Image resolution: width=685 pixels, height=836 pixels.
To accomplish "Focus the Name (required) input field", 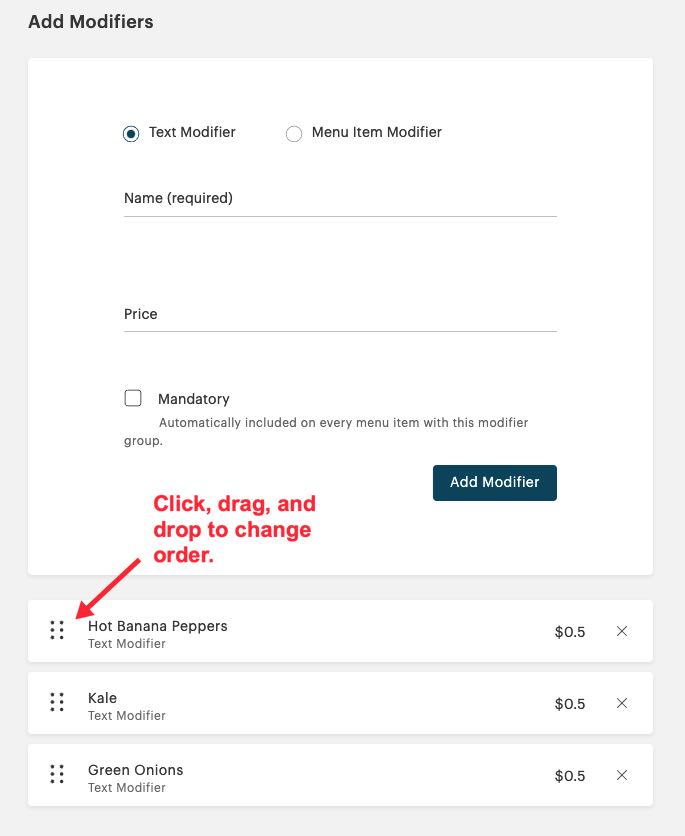I will pyautogui.click(x=340, y=199).
